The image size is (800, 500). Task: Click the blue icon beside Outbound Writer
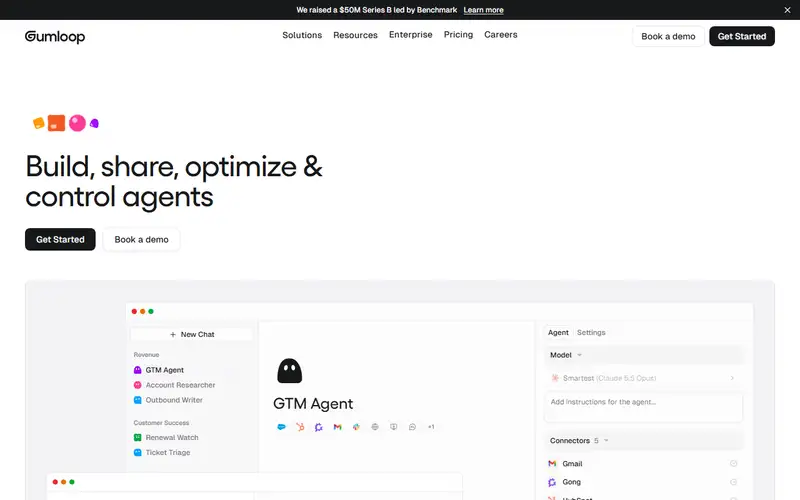coord(137,400)
